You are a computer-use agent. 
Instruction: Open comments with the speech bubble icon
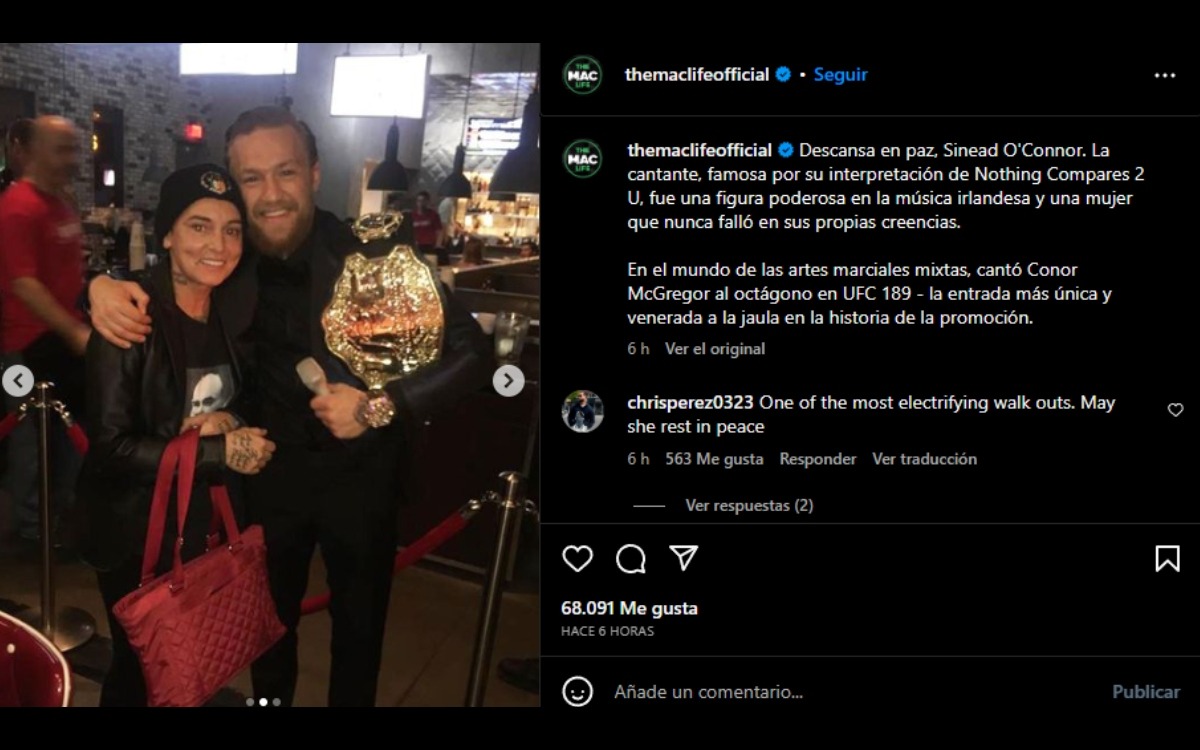(631, 558)
